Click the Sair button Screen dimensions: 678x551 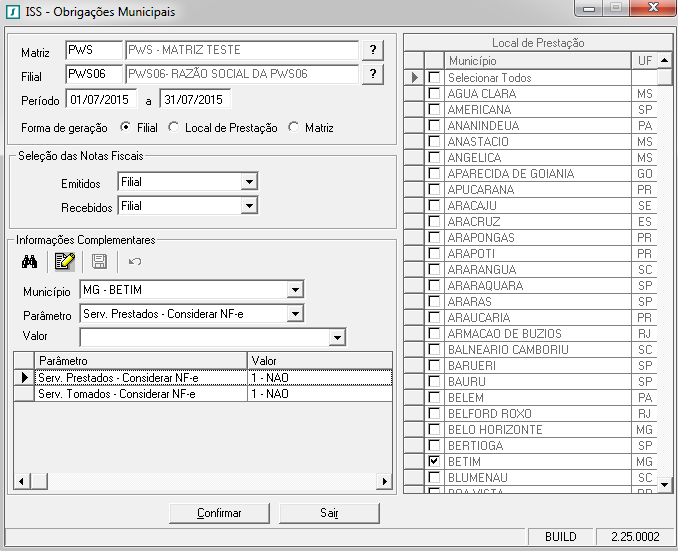[329, 513]
